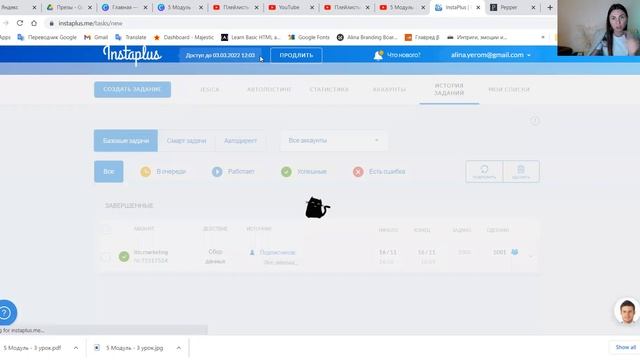Screen dimensions: 640x360
Task: Toggle the checkbox for itis.marketing task row
Action: click(x=106, y=257)
